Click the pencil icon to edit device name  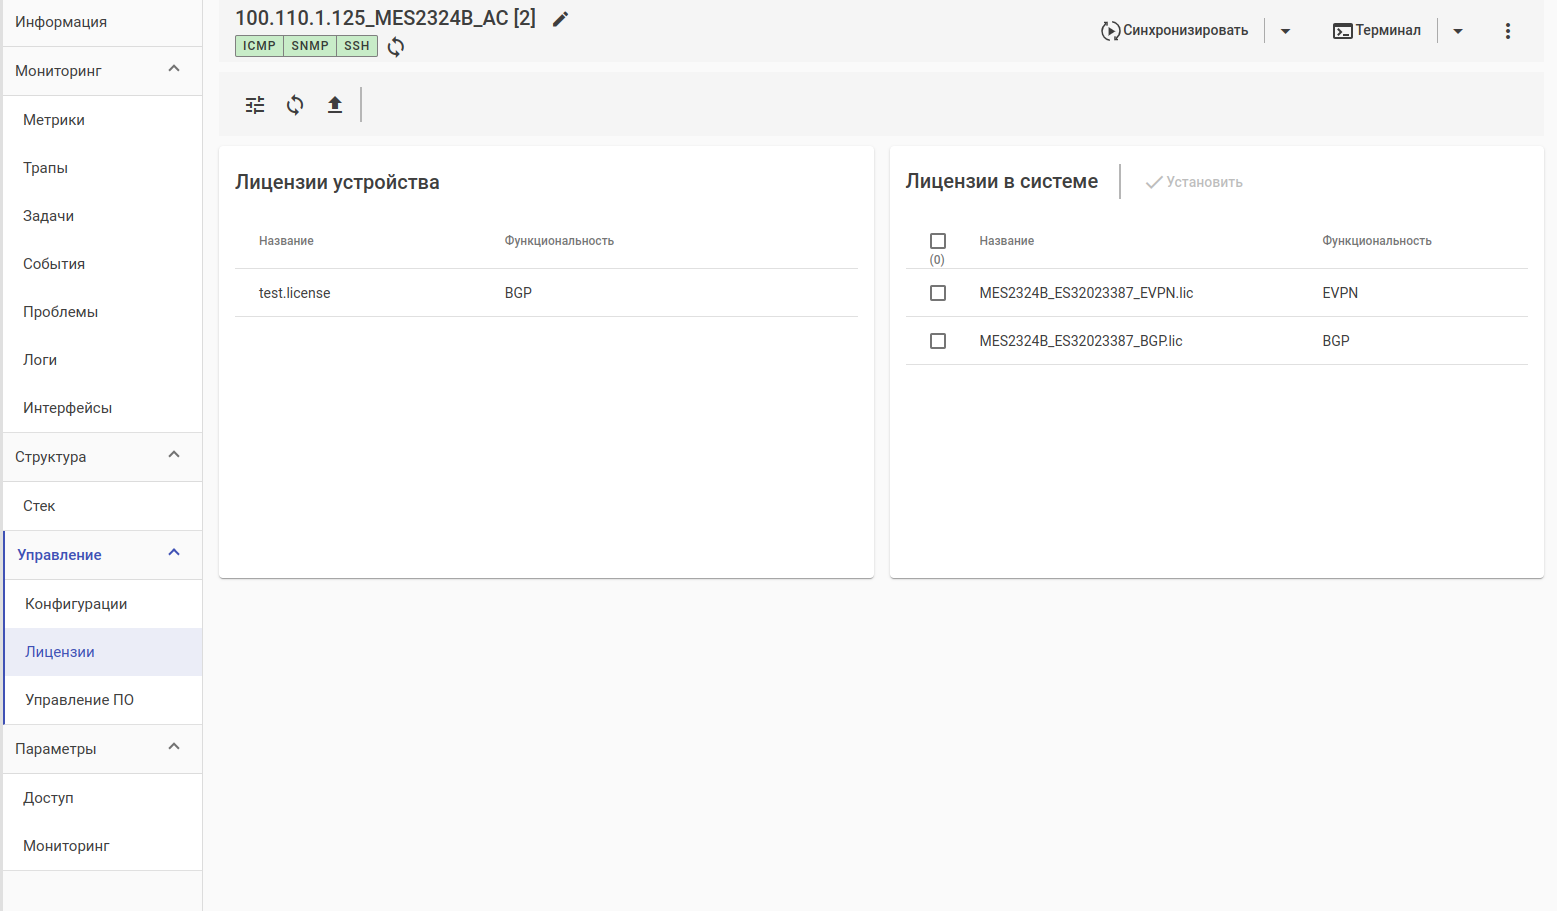click(x=561, y=19)
